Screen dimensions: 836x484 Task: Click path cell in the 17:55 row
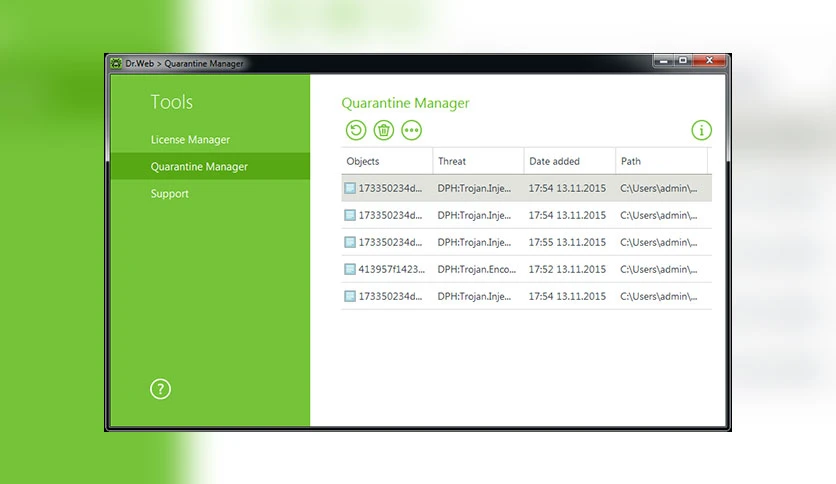(x=658, y=242)
